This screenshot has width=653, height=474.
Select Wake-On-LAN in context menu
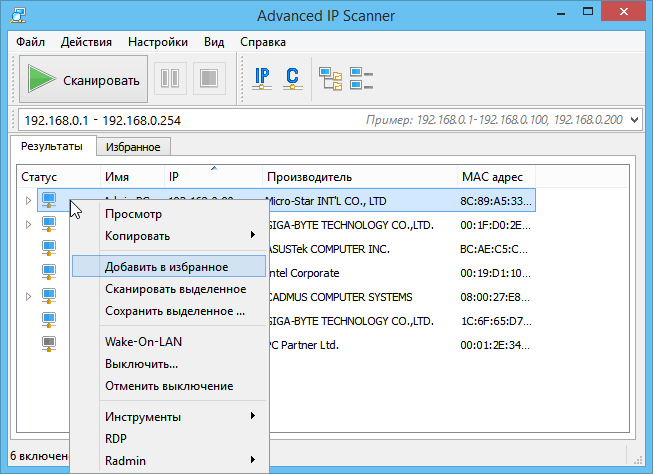click(143, 341)
